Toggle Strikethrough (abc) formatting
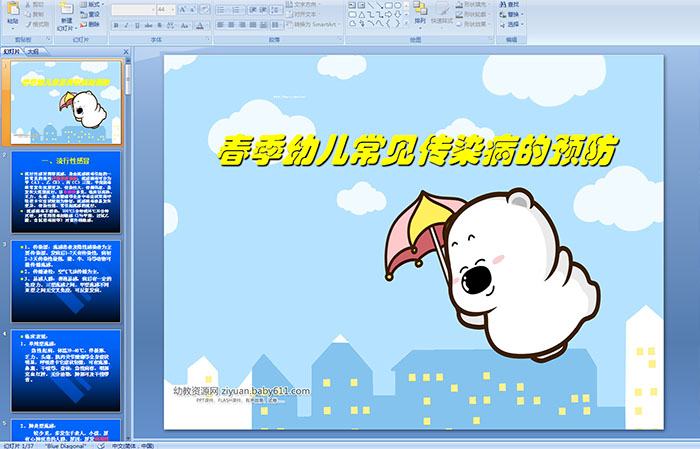This screenshot has width=700, height=449. pos(148,25)
